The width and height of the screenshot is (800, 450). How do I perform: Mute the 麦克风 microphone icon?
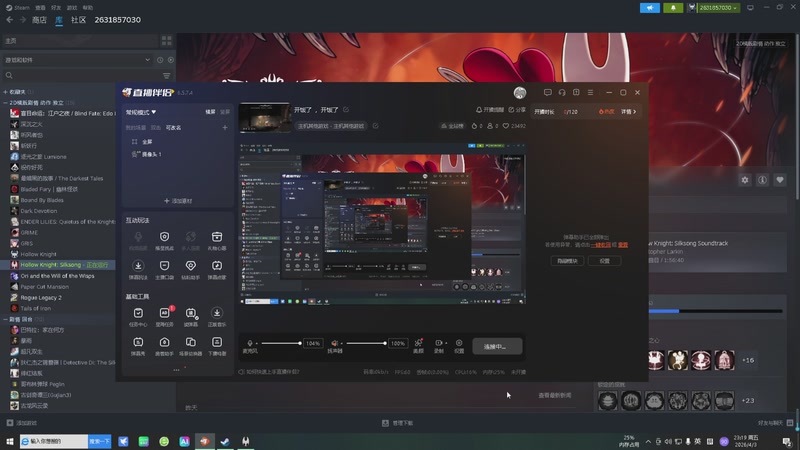[x=250, y=343]
